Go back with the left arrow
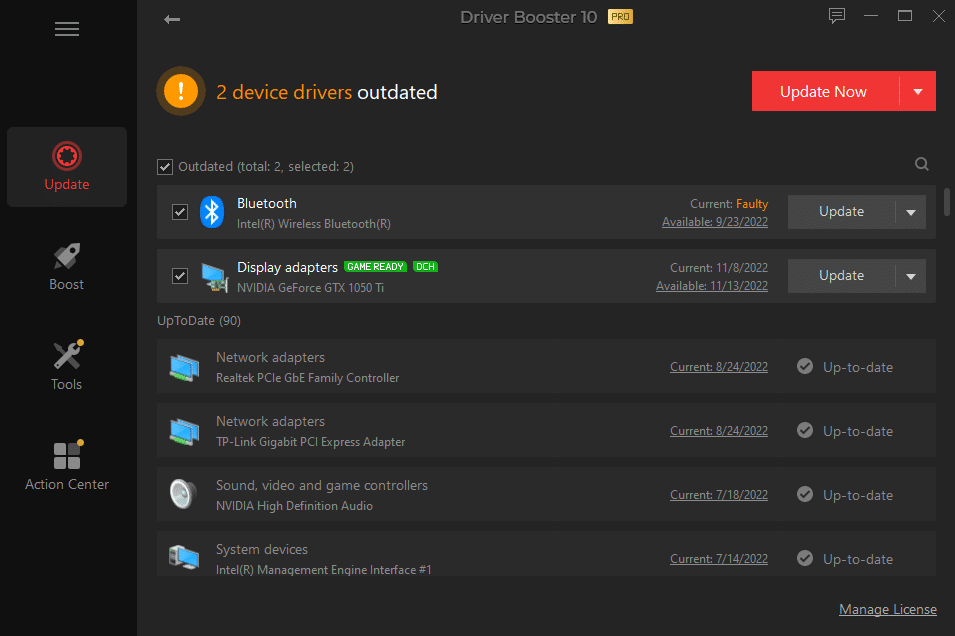 [x=172, y=19]
